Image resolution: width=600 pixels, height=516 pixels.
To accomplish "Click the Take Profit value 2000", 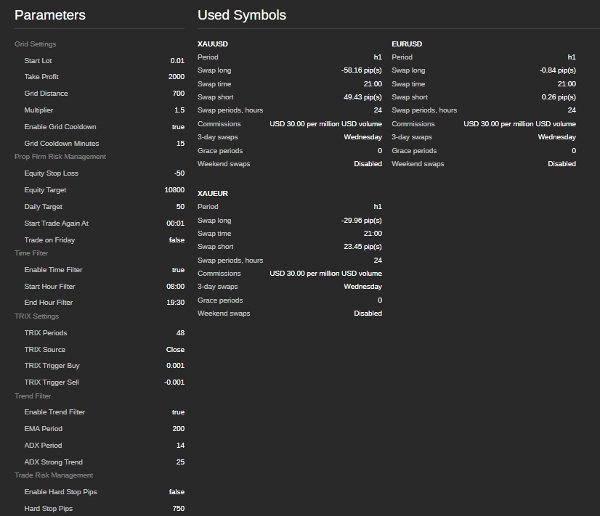I will (176, 77).
